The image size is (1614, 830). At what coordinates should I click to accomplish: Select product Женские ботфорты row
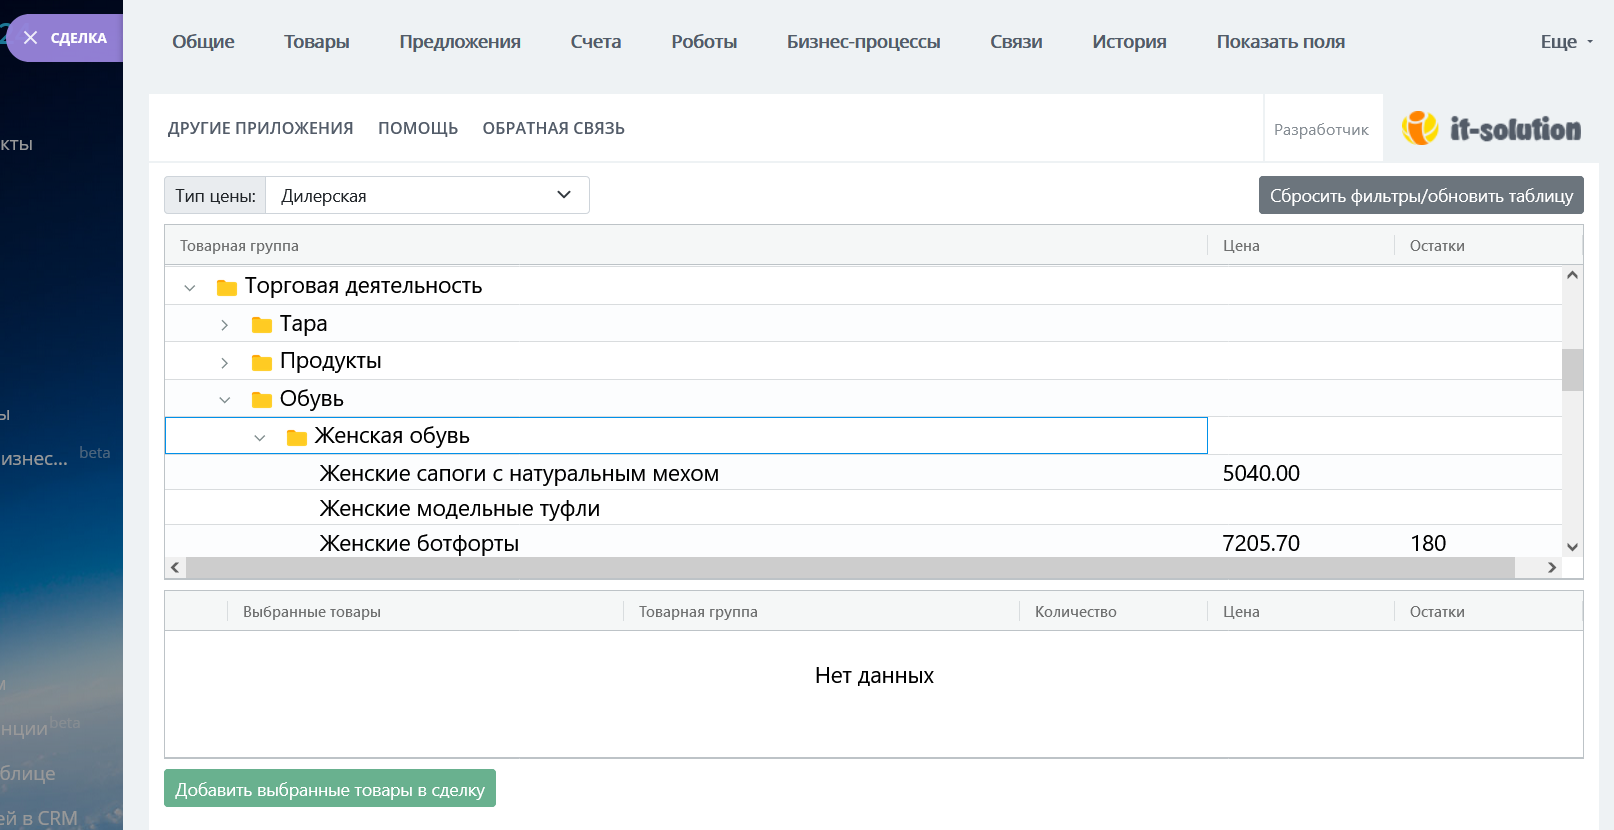click(419, 543)
